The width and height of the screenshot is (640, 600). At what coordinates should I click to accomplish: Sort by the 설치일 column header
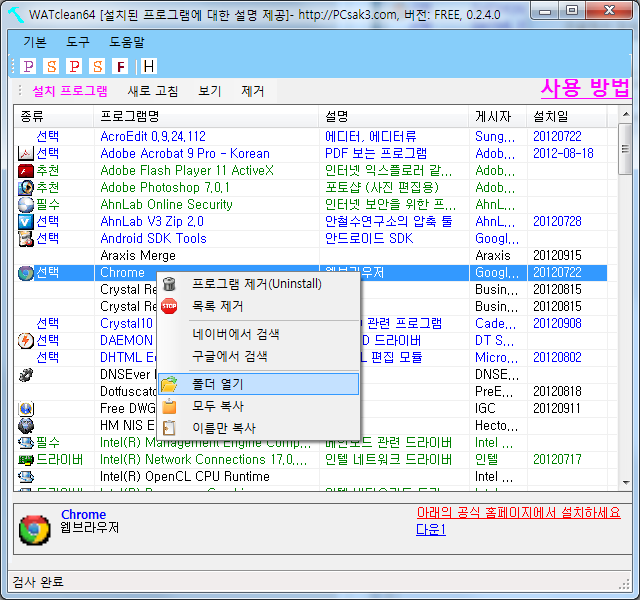[567, 116]
